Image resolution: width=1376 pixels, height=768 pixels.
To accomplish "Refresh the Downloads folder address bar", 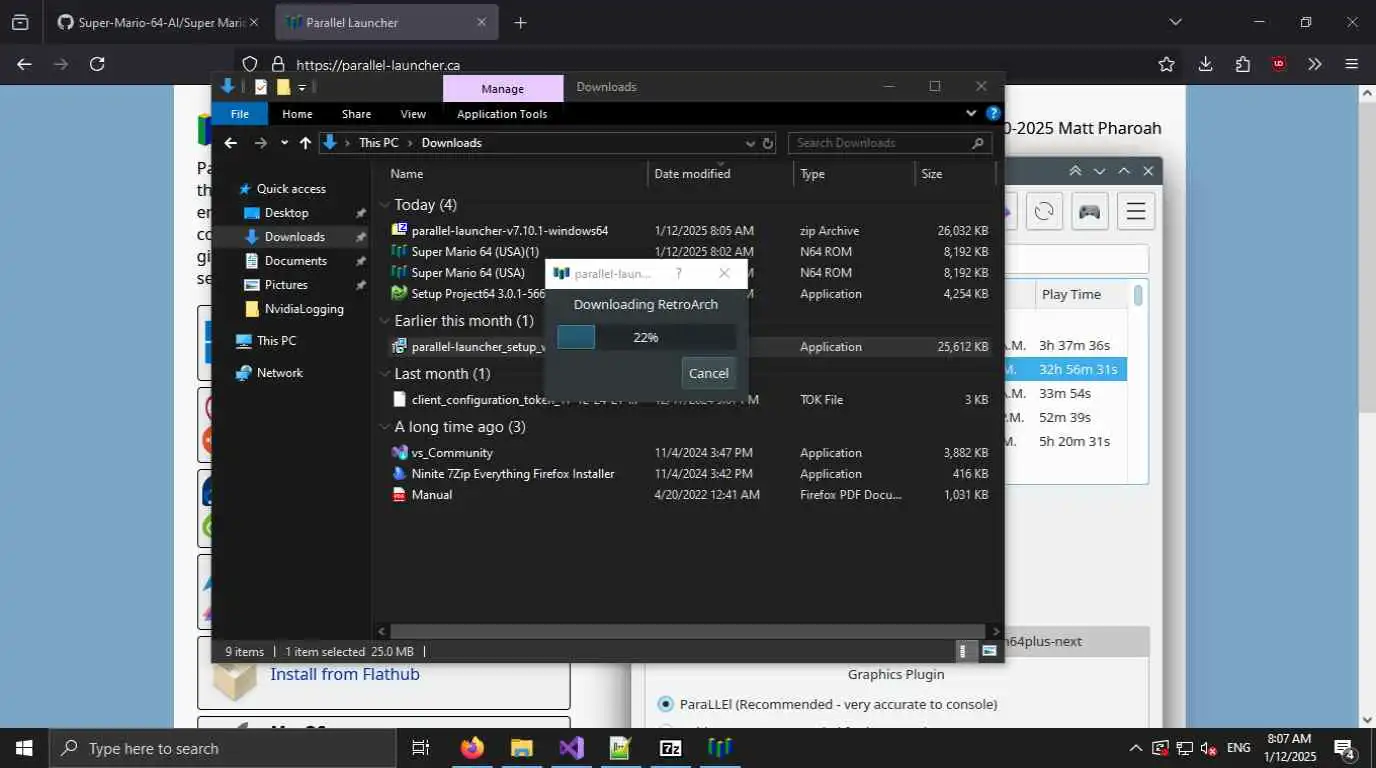I will pyautogui.click(x=768, y=143).
